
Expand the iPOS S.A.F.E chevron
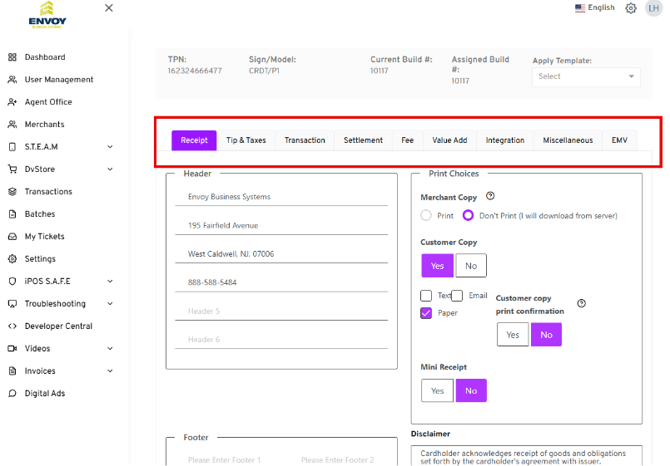(110, 281)
